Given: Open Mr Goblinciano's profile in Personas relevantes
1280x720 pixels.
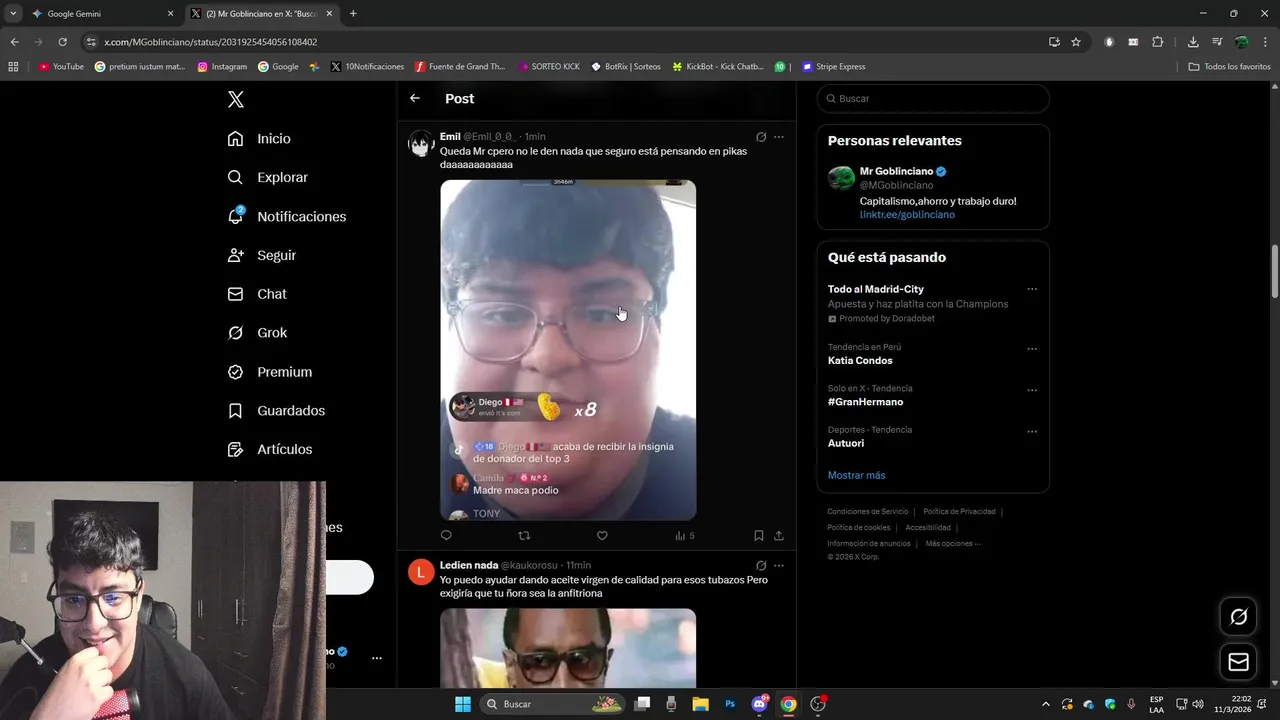Looking at the screenshot, I should pyautogui.click(x=896, y=171).
